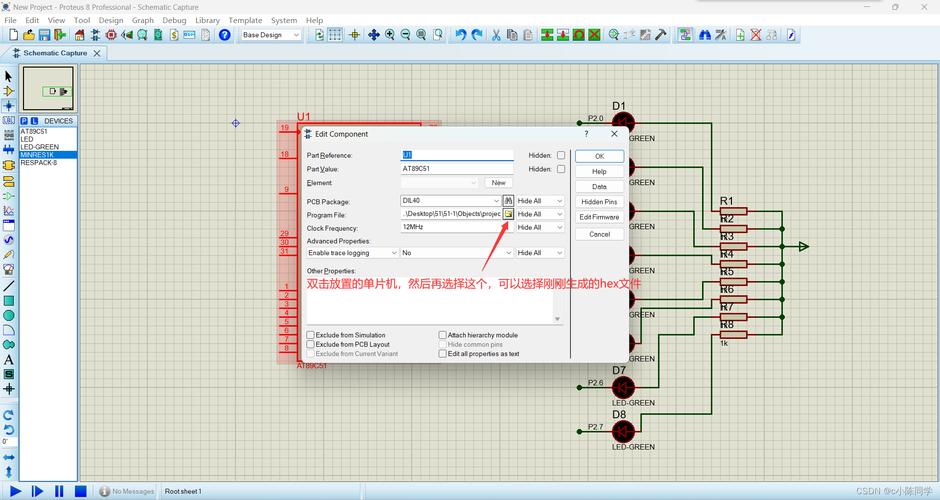Stop the simulation with the square button
This screenshot has height=500, width=940.
80,491
